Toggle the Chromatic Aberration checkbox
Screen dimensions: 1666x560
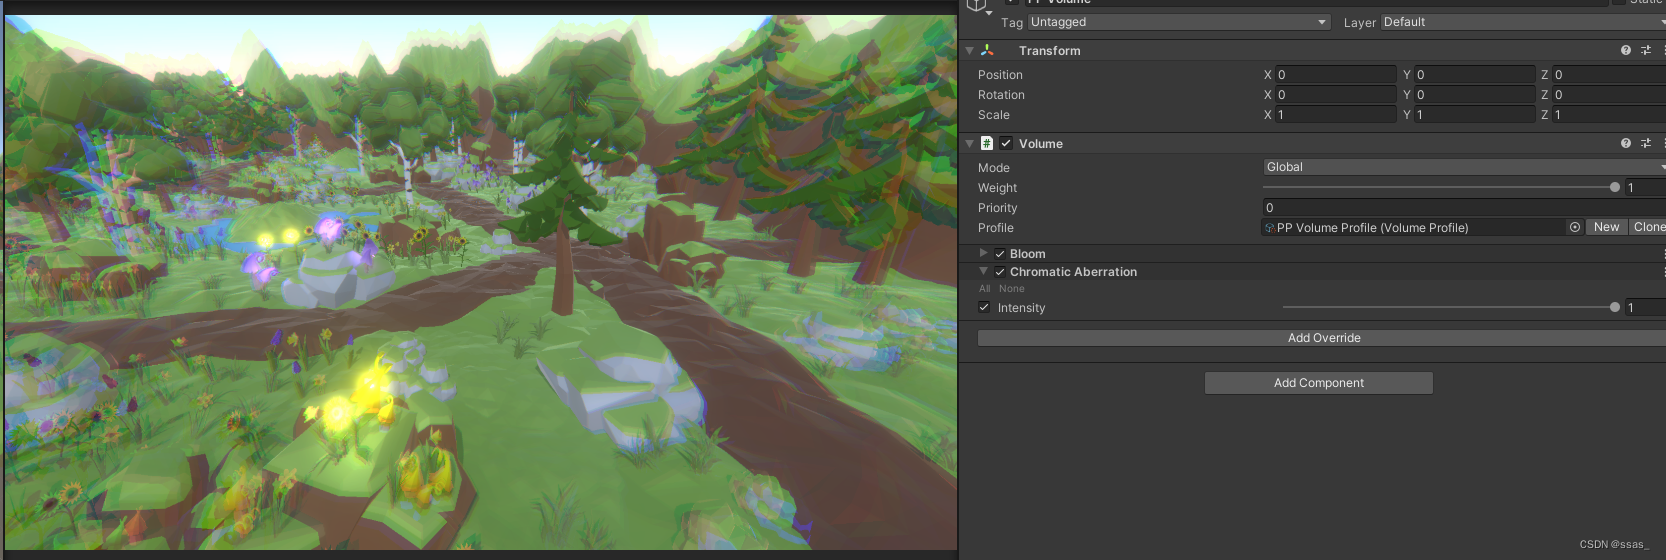coord(1000,272)
